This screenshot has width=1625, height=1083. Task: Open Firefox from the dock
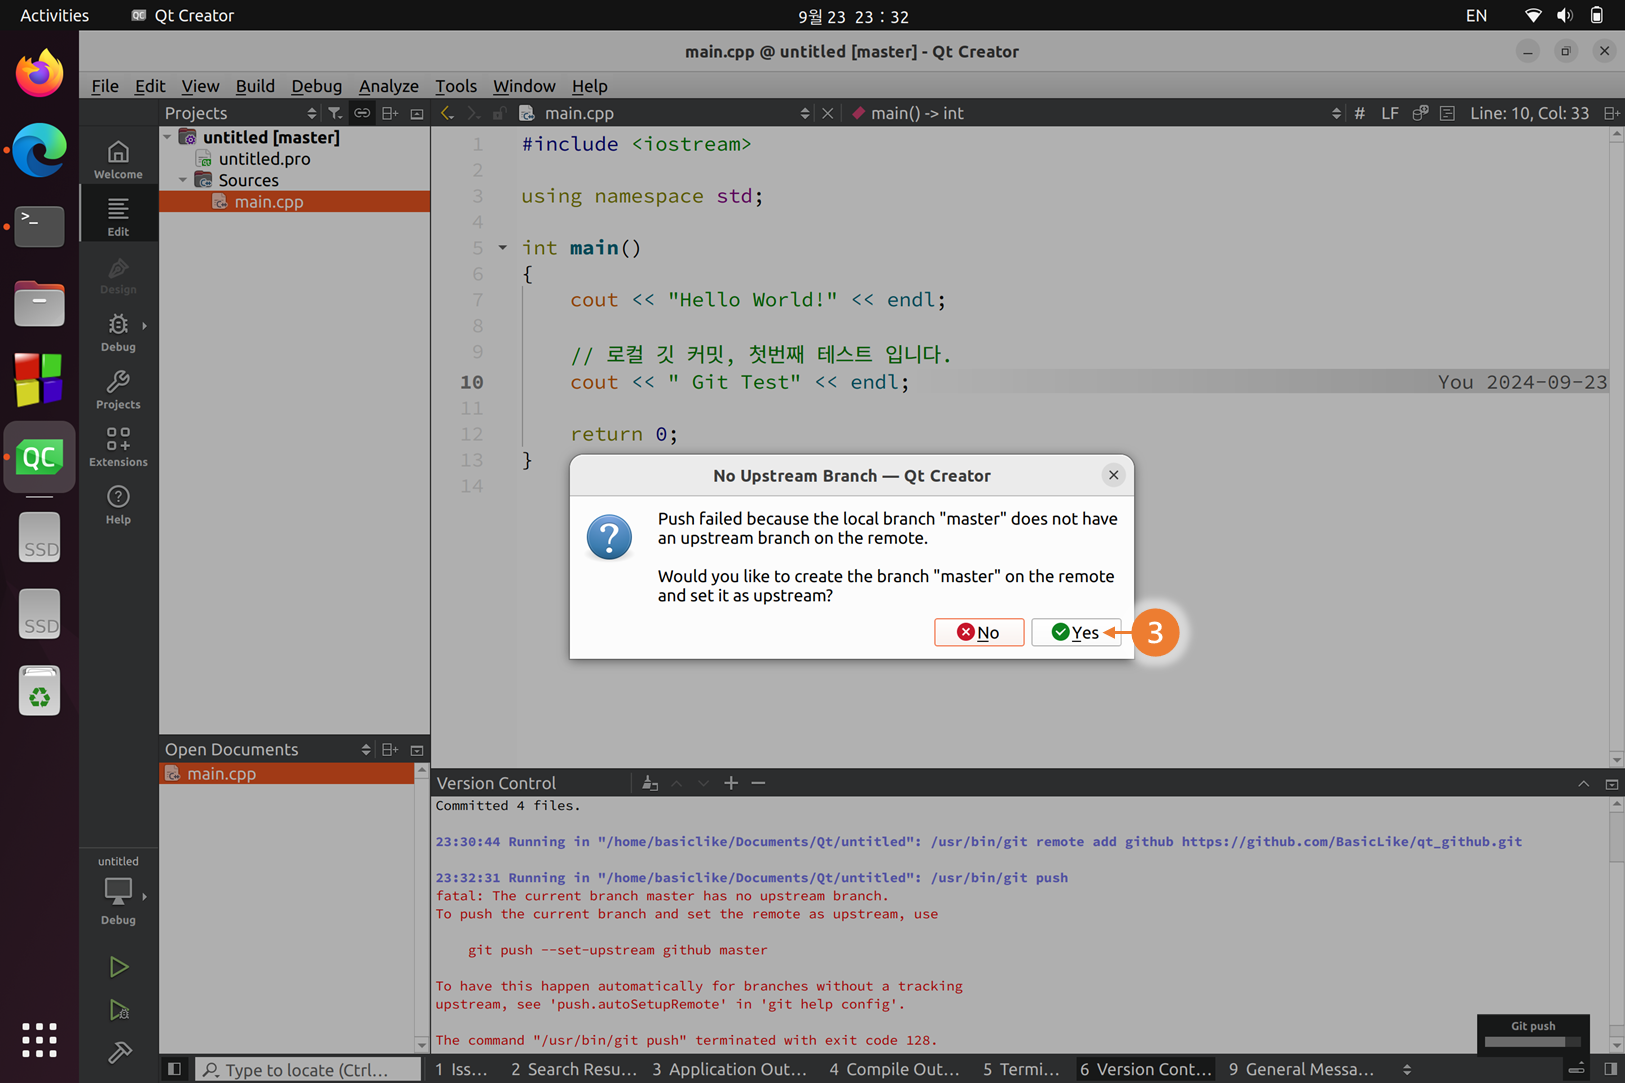point(39,73)
